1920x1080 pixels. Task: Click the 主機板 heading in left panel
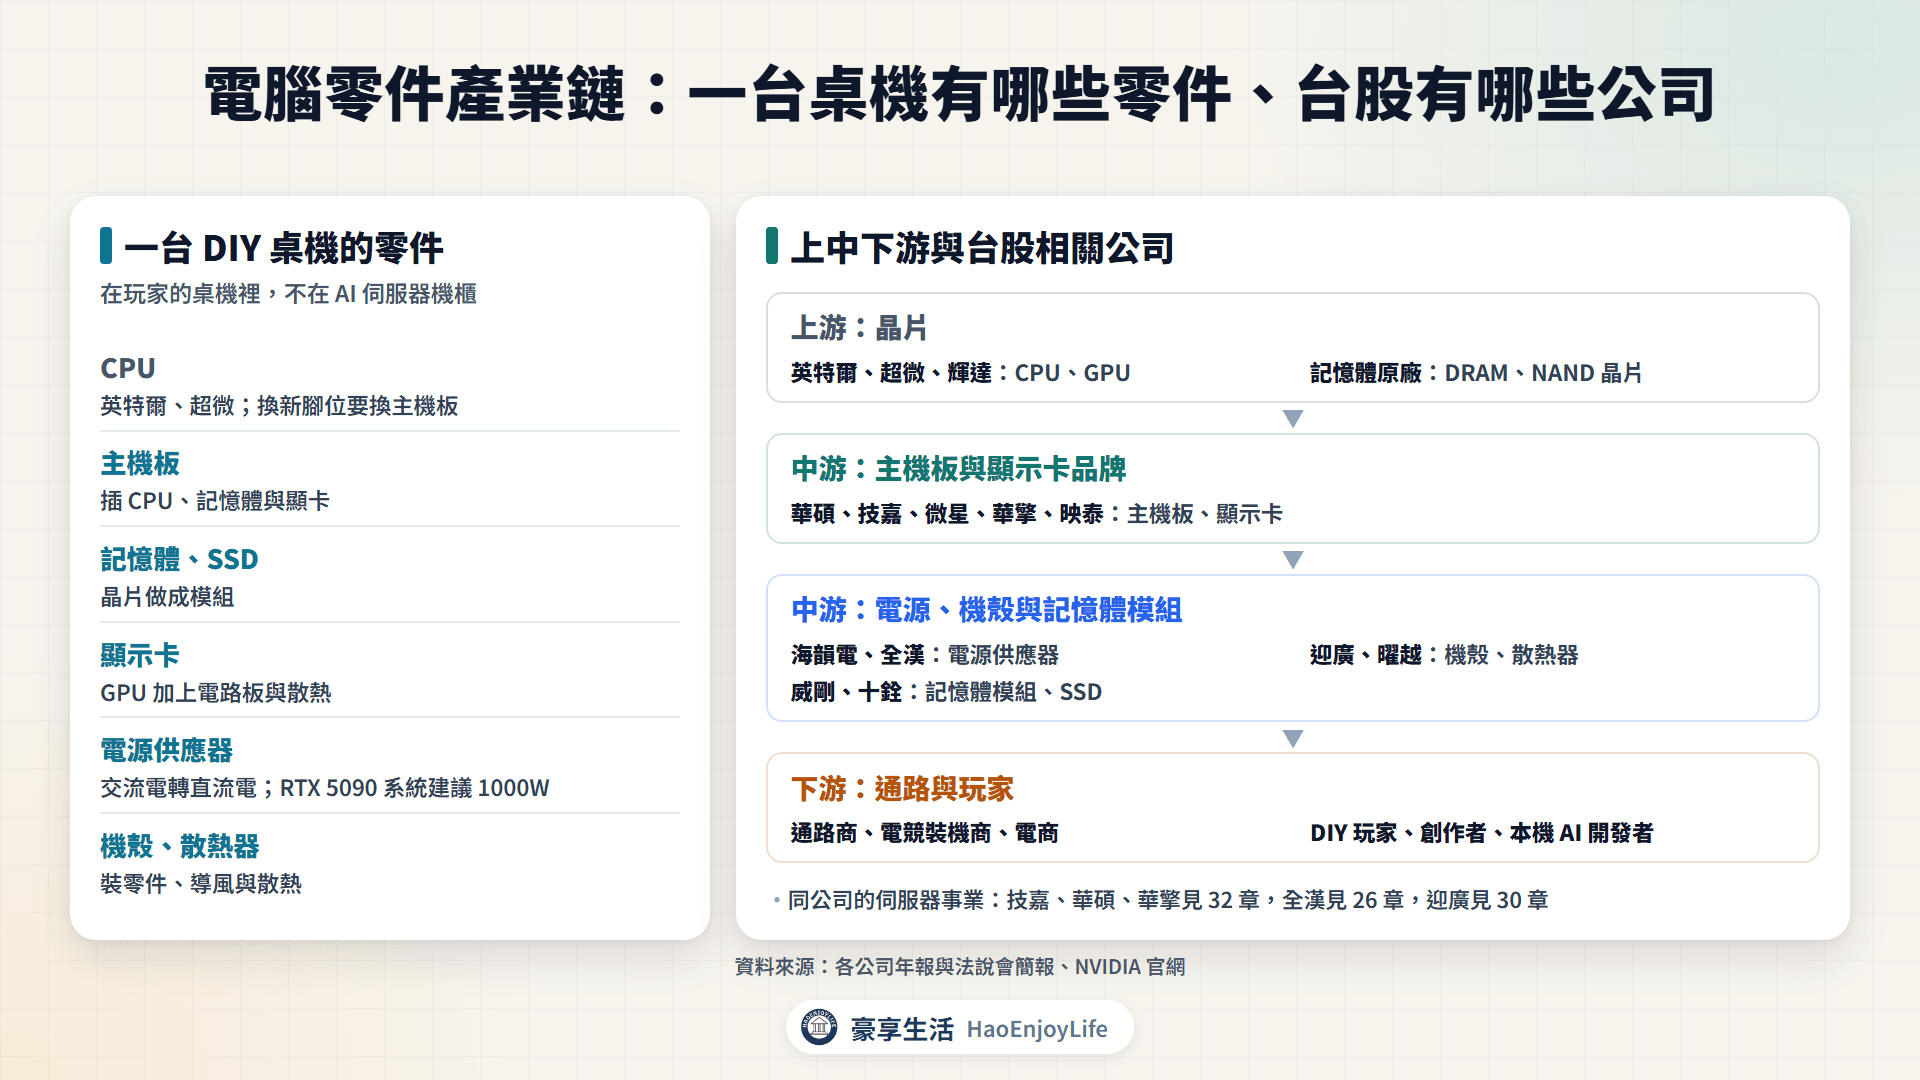pos(140,464)
